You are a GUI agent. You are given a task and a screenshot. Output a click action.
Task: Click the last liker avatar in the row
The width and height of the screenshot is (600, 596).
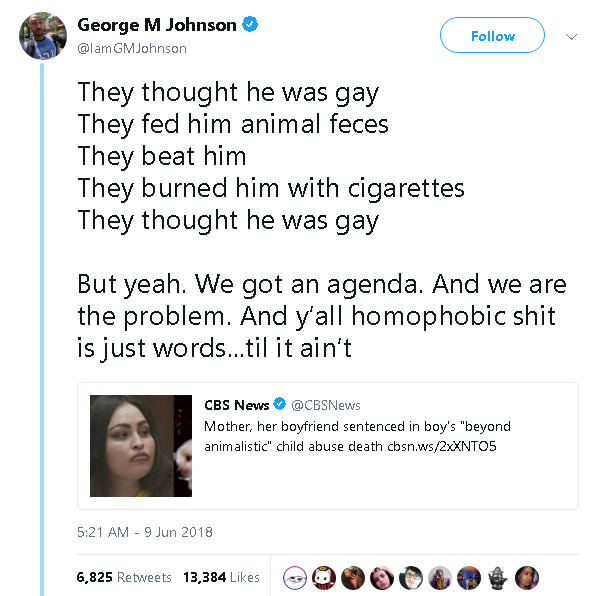tap(528, 577)
